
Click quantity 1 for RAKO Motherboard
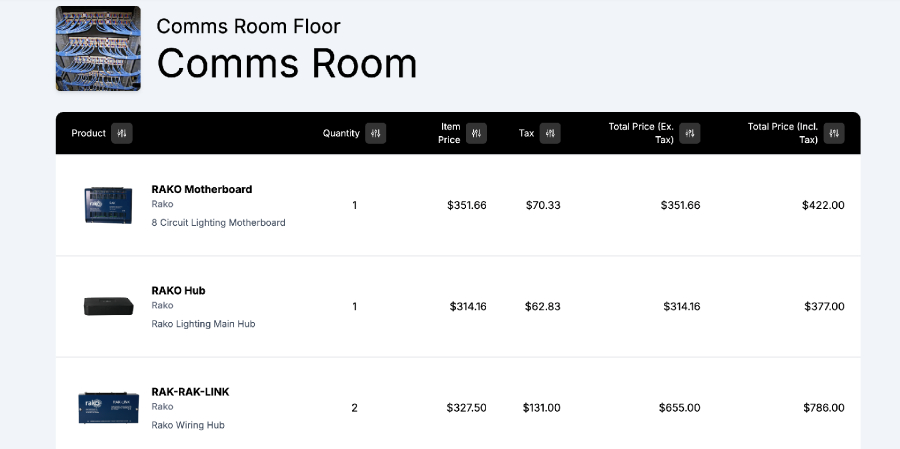(x=355, y=205)
